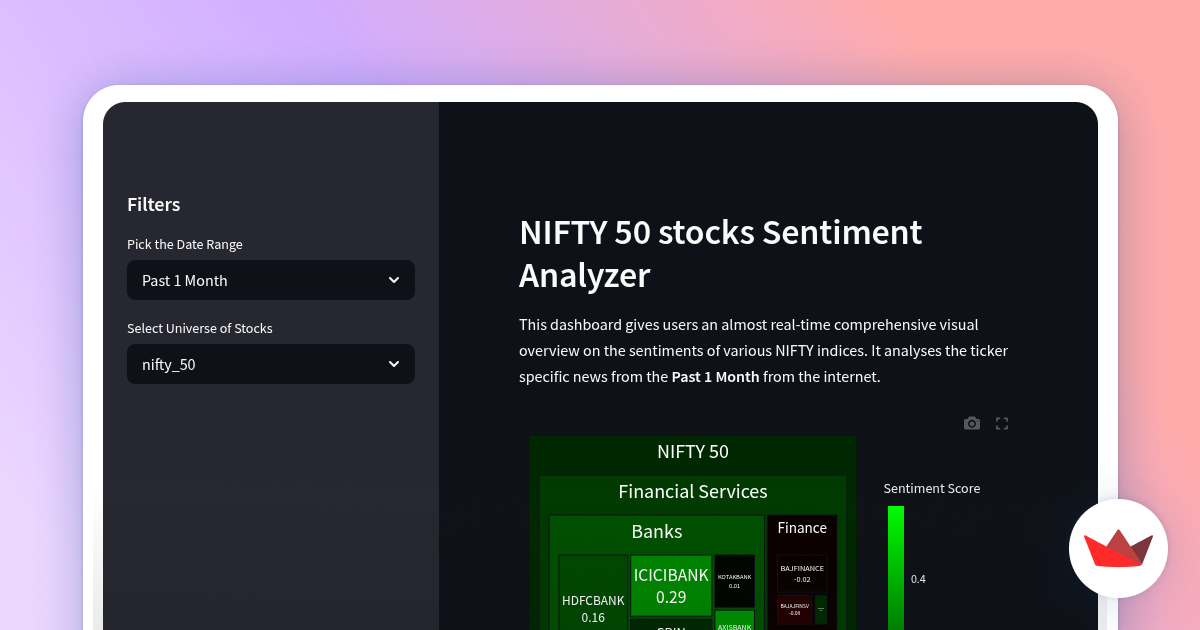Click the BAJAJFINSV tile

pyautogui.click(x=795, y=608)
